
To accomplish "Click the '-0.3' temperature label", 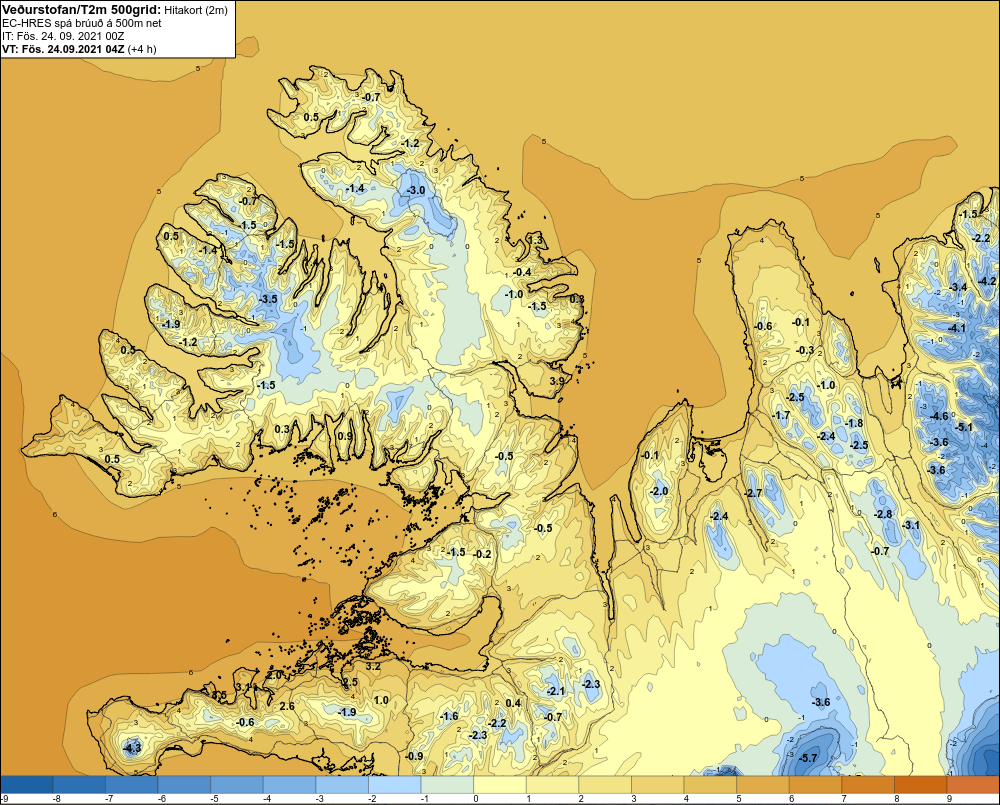I will tap(805, 350).
